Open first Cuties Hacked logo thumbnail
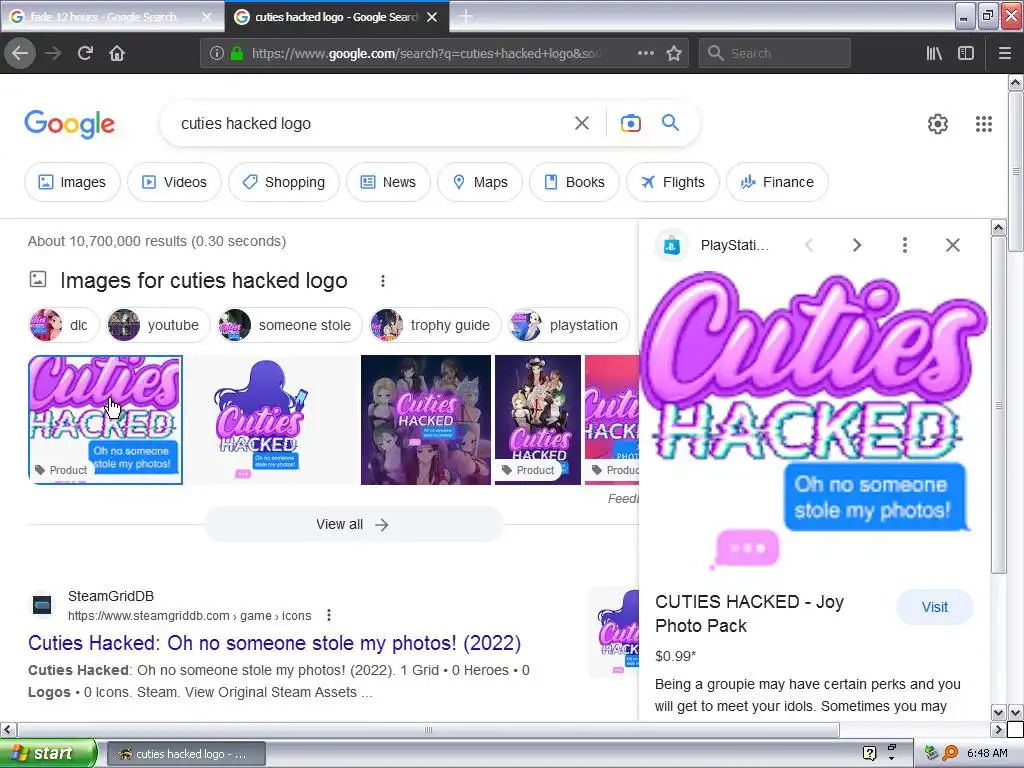 105,420
